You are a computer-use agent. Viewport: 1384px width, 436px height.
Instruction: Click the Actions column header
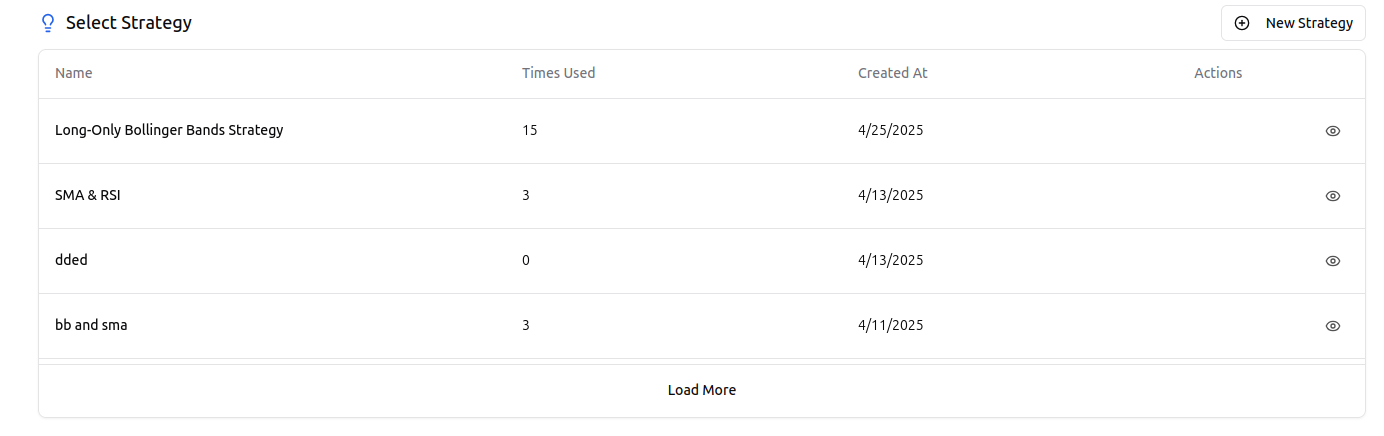(1218, 73)
